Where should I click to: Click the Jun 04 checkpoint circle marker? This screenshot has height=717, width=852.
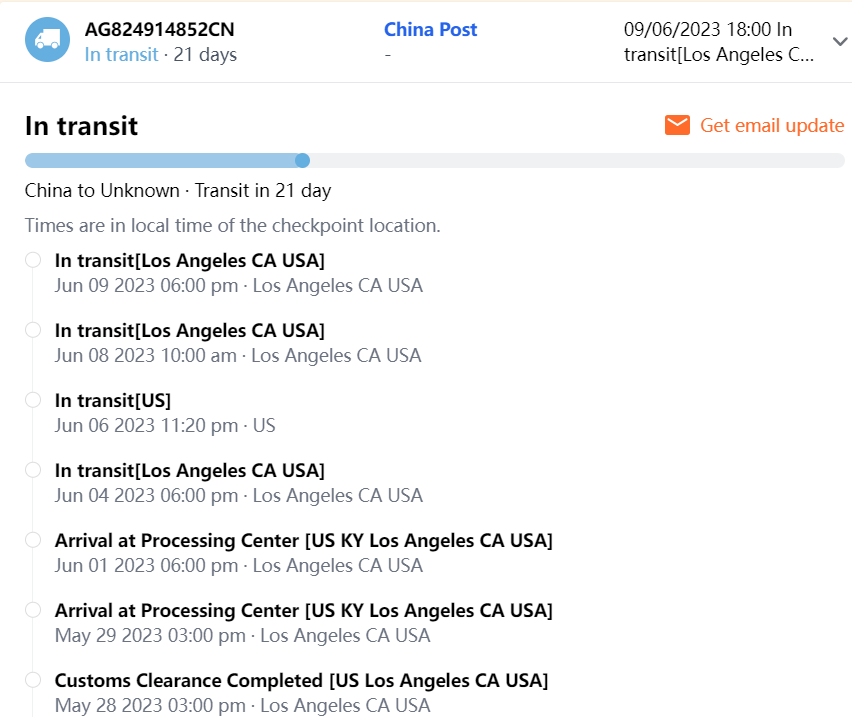pos(33,470)
